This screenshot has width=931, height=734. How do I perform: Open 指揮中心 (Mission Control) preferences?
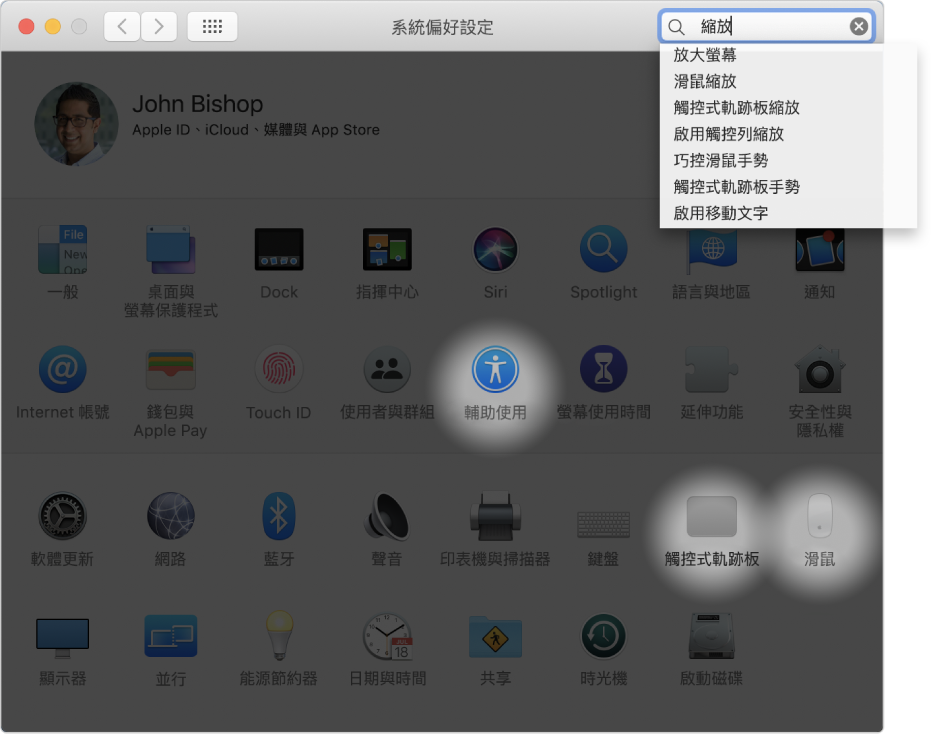387,249
